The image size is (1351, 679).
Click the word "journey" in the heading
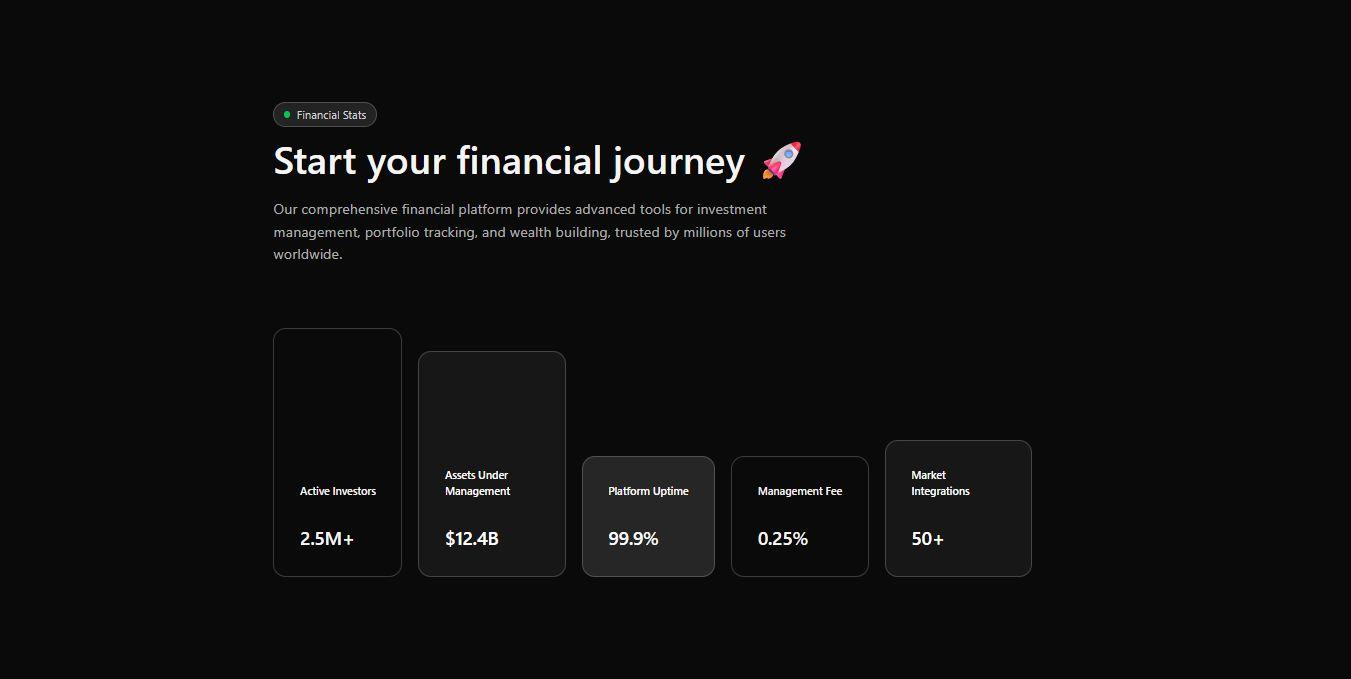[x=678, y=161]
